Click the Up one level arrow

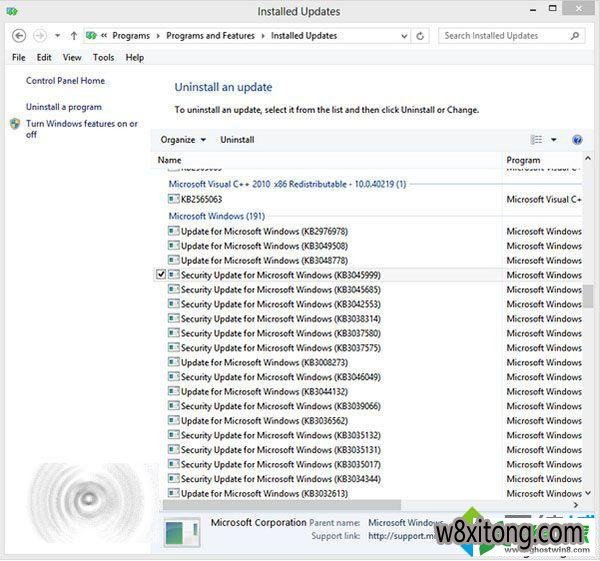pyautogui.click(x=74, y=36)
